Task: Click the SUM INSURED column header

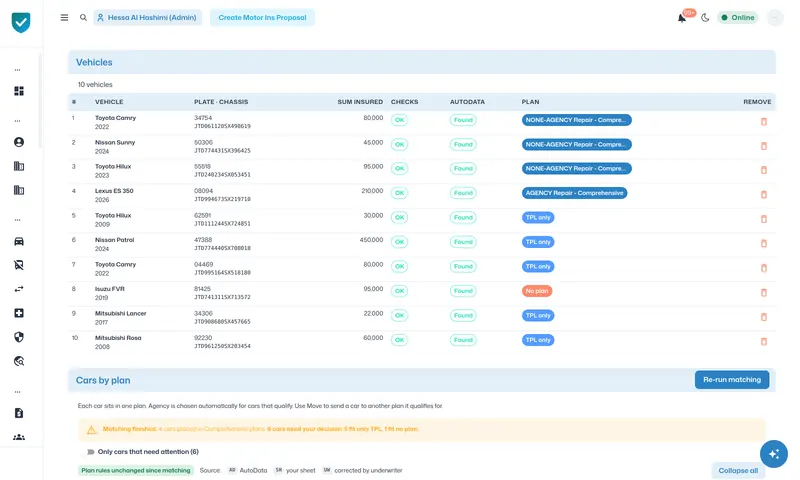Action: pyautogui.click(x=360, y=102)
